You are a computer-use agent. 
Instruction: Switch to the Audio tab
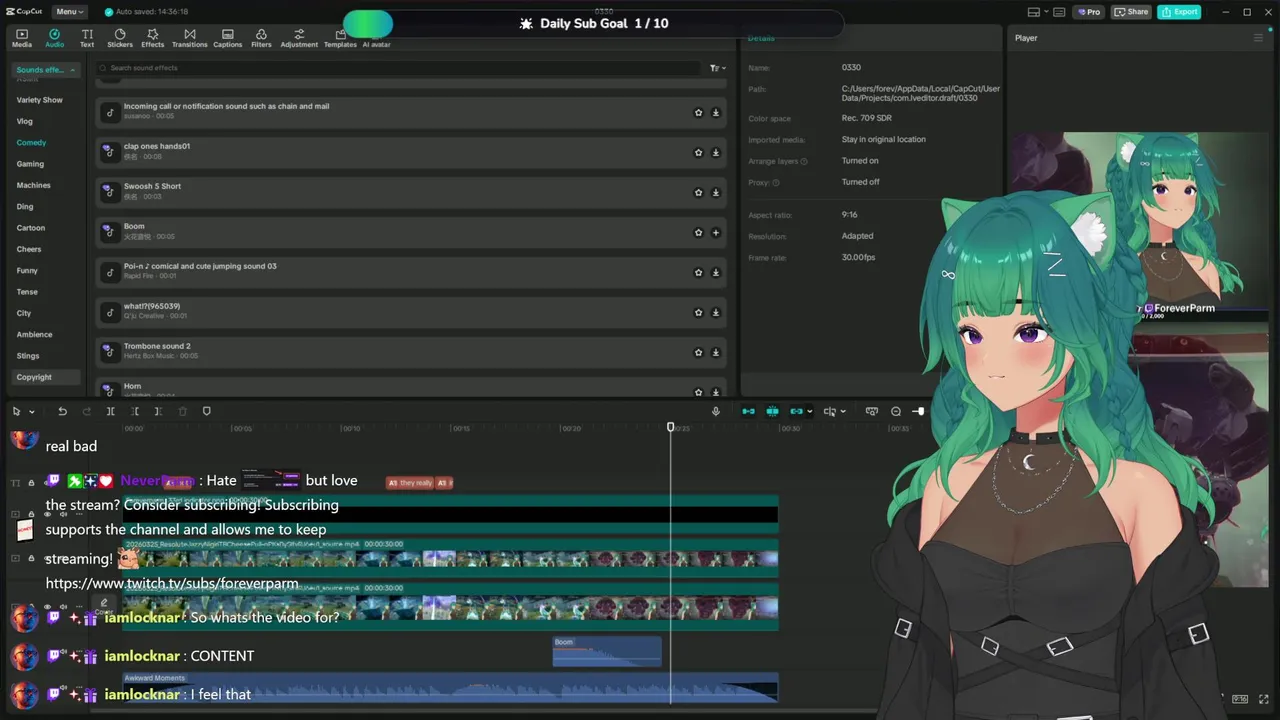[x=54, y=38]
